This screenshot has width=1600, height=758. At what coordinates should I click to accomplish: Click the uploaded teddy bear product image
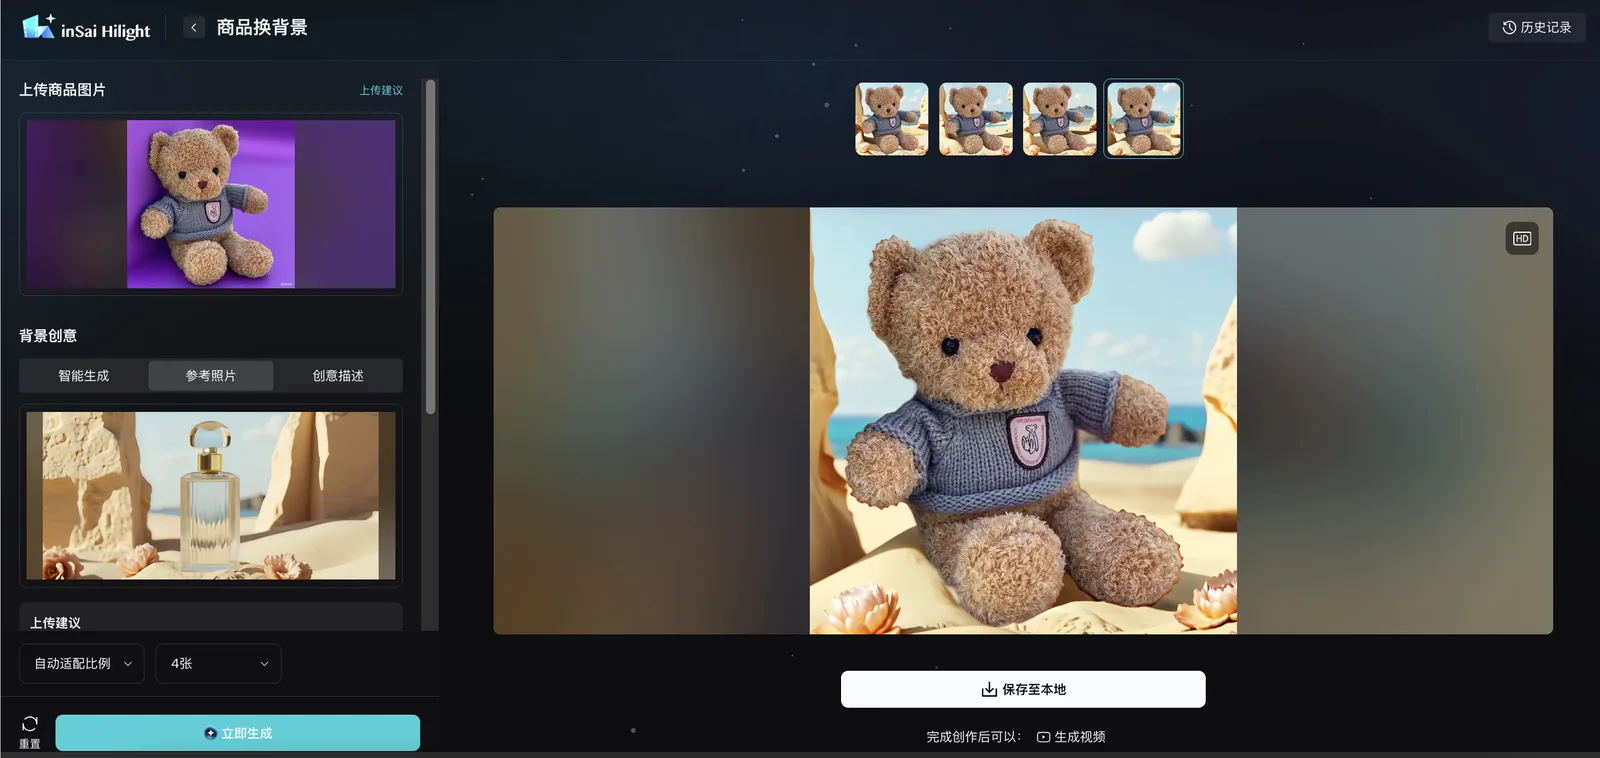pyautogui.click(x=211, y=204)
